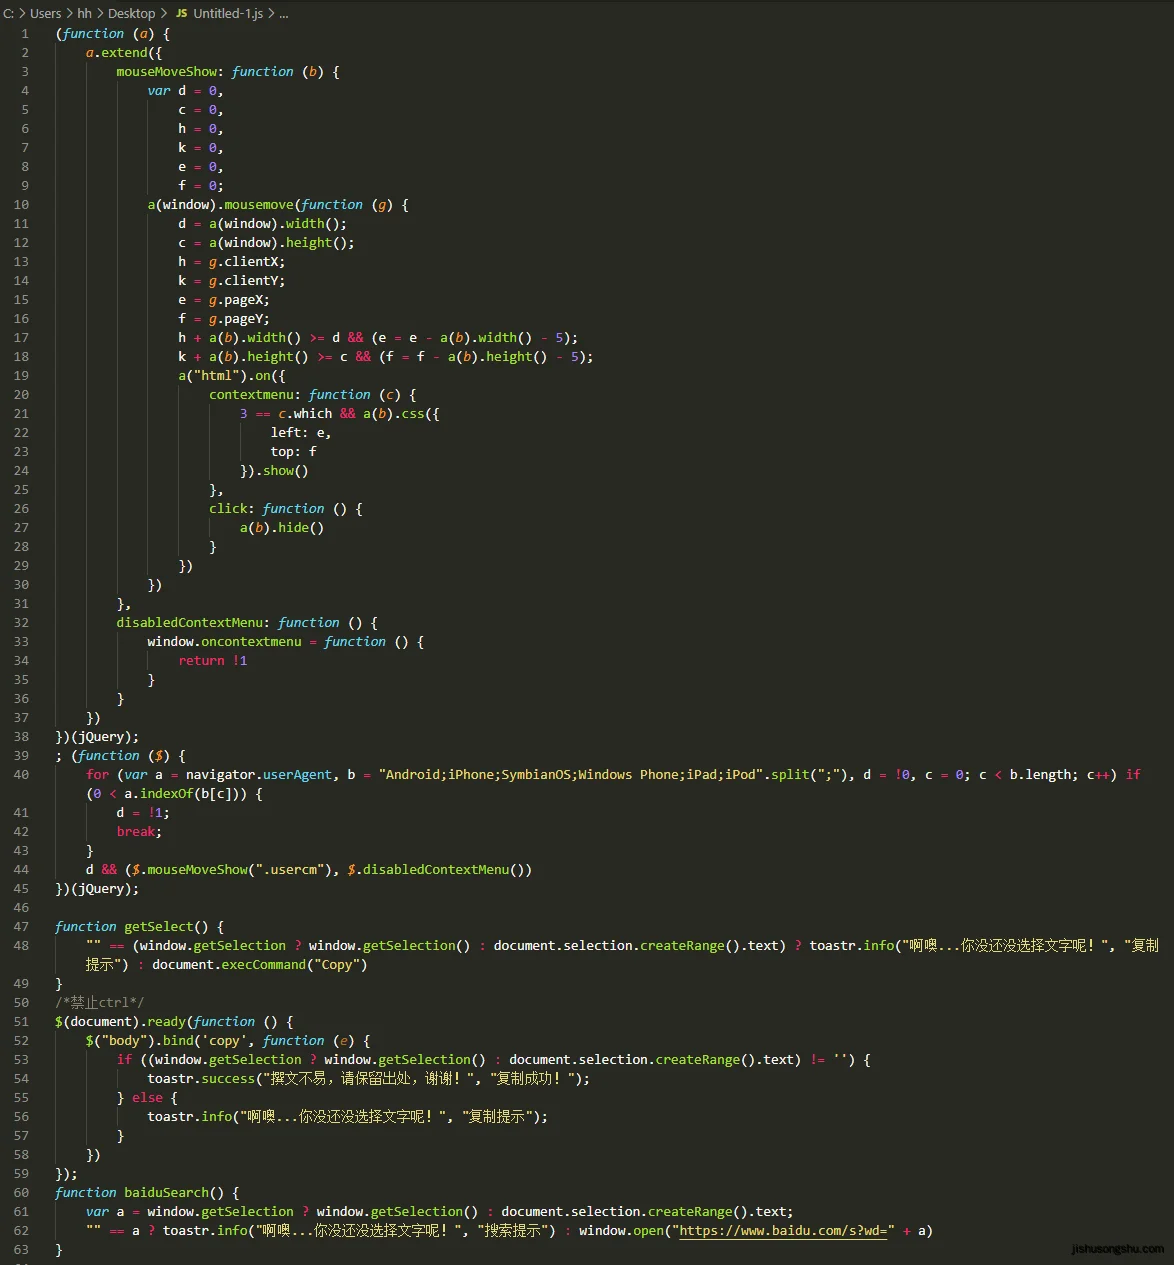Click mousemove method on line 10
The width and height of the screenshot is (1174, 1265).
[x=259, y=204]
